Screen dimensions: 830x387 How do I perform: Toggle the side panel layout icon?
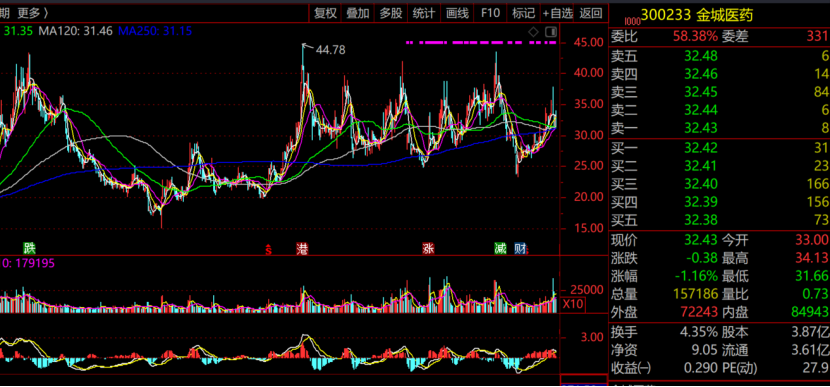point(551,31)
